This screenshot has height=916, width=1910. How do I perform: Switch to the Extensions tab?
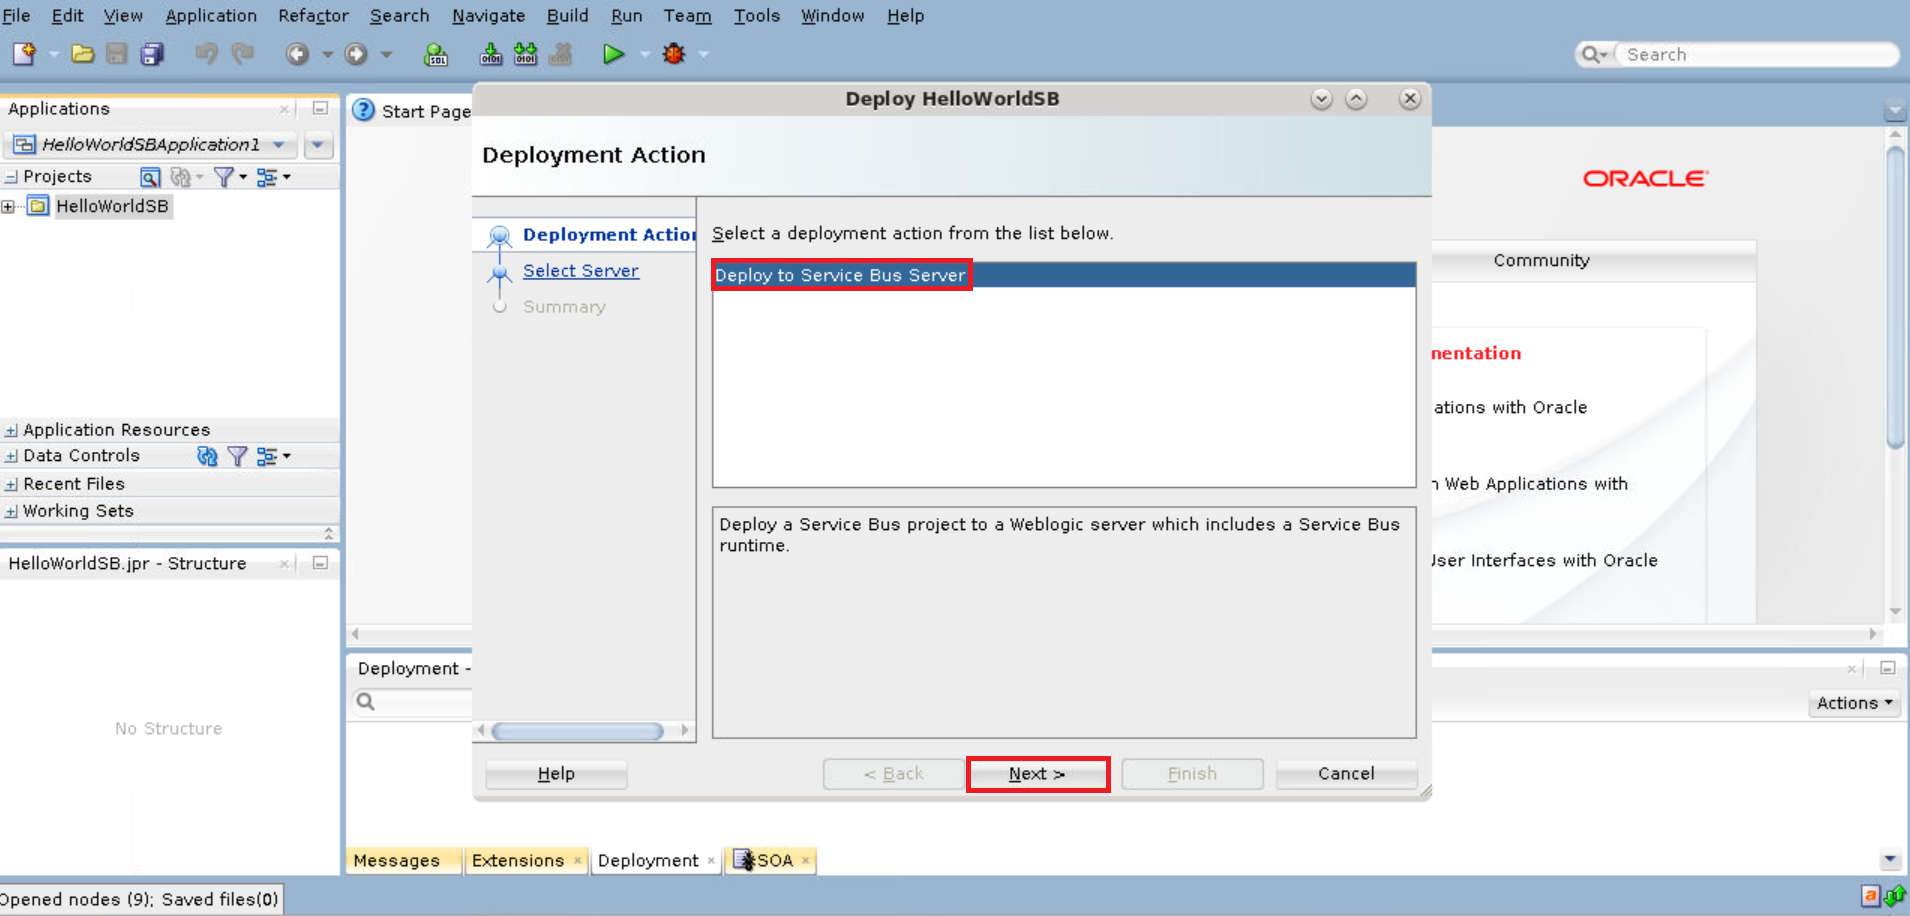pyautogui.click(x=526, y=860)
